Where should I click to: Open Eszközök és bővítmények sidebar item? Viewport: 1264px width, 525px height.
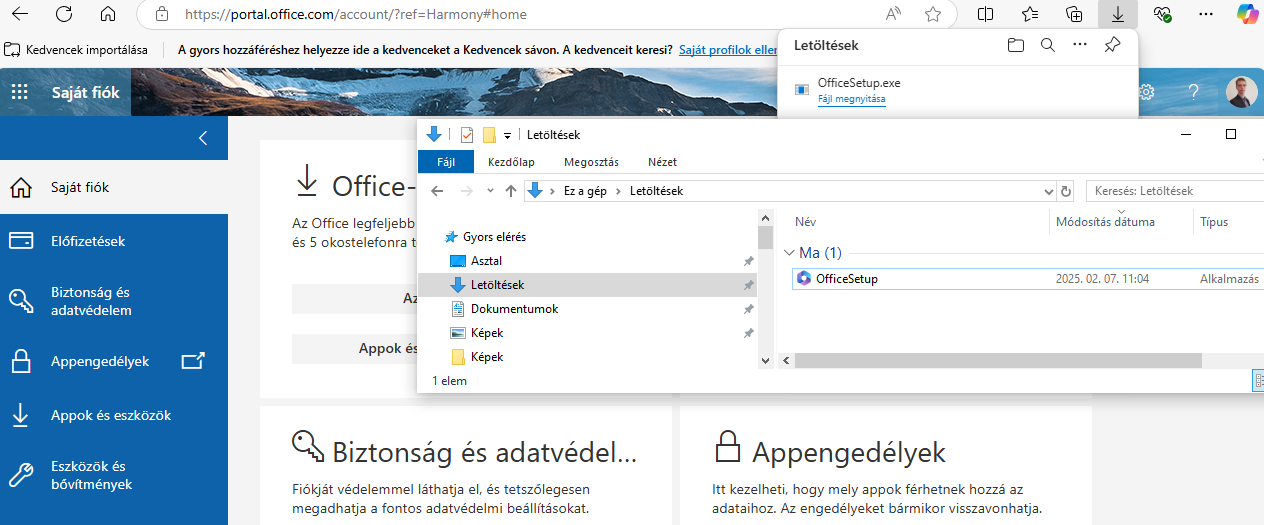point(114,475)
